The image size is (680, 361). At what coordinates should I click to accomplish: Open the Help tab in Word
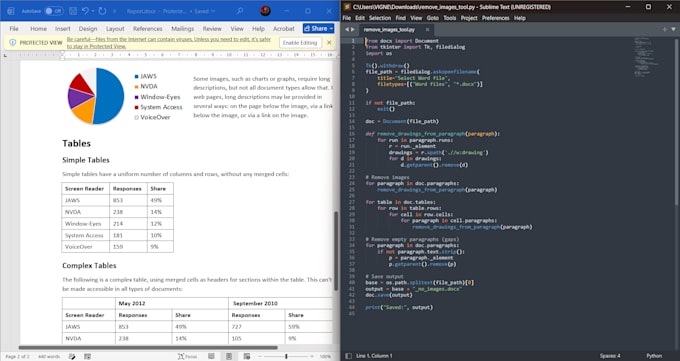point(258,29)
